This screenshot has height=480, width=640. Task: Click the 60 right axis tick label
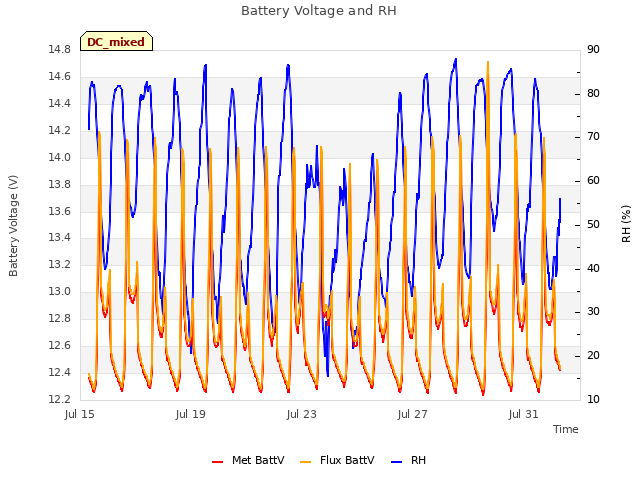coord(593,181)
